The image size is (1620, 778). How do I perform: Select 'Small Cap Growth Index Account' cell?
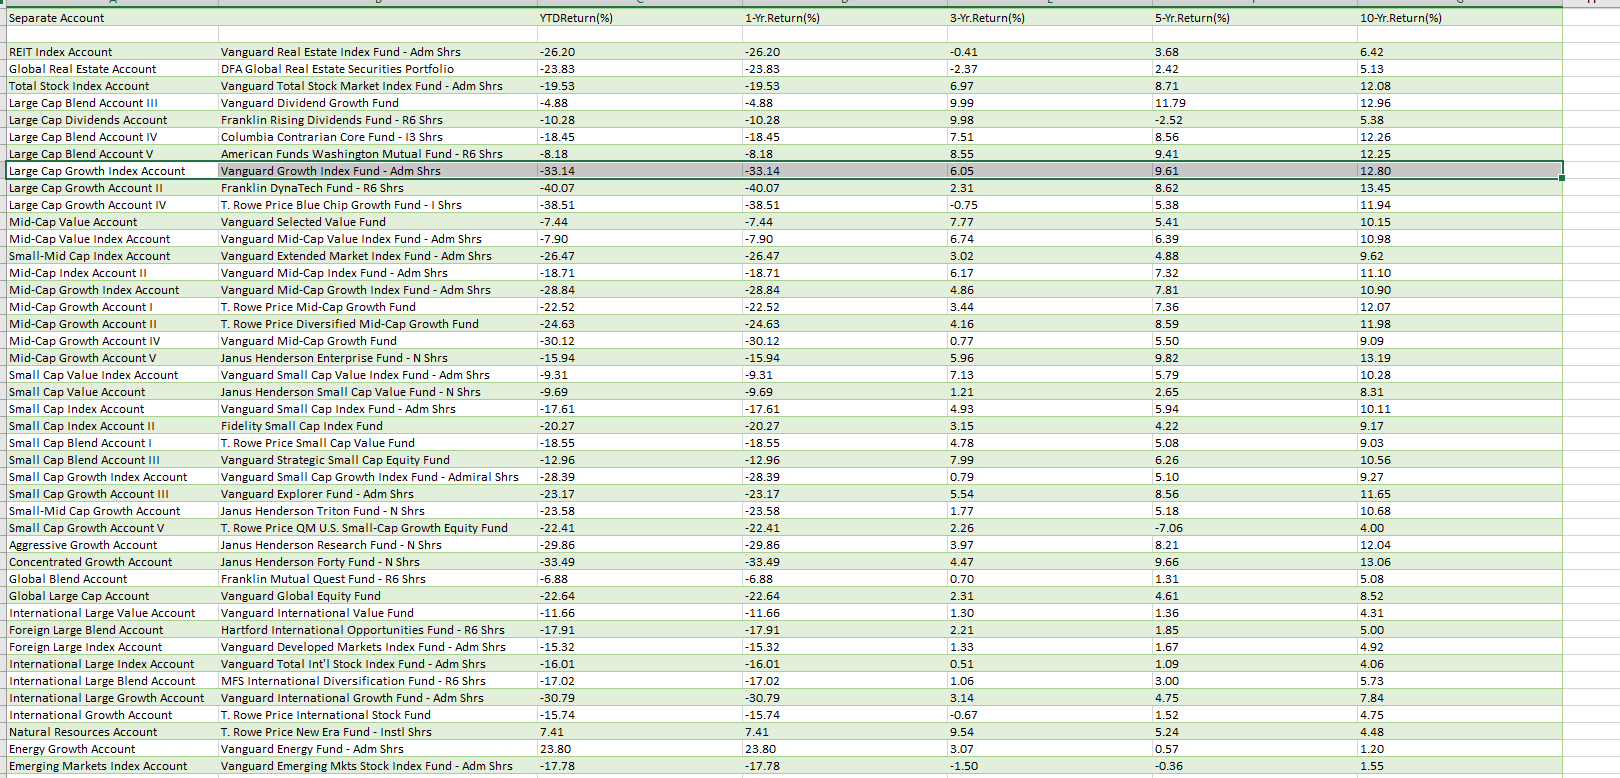click(112, 477)
